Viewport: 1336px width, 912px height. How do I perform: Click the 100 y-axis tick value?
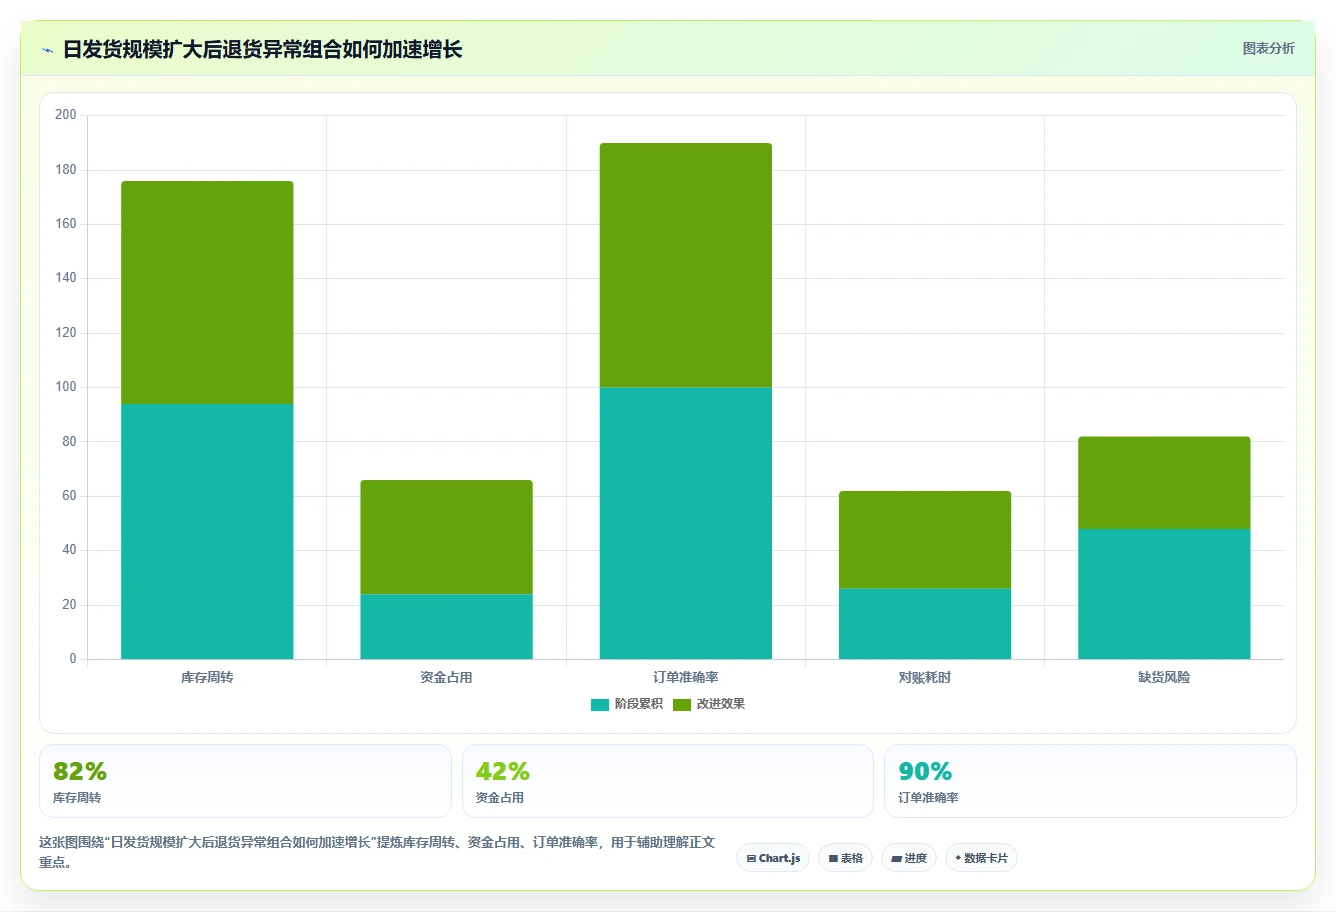(66, 387)
